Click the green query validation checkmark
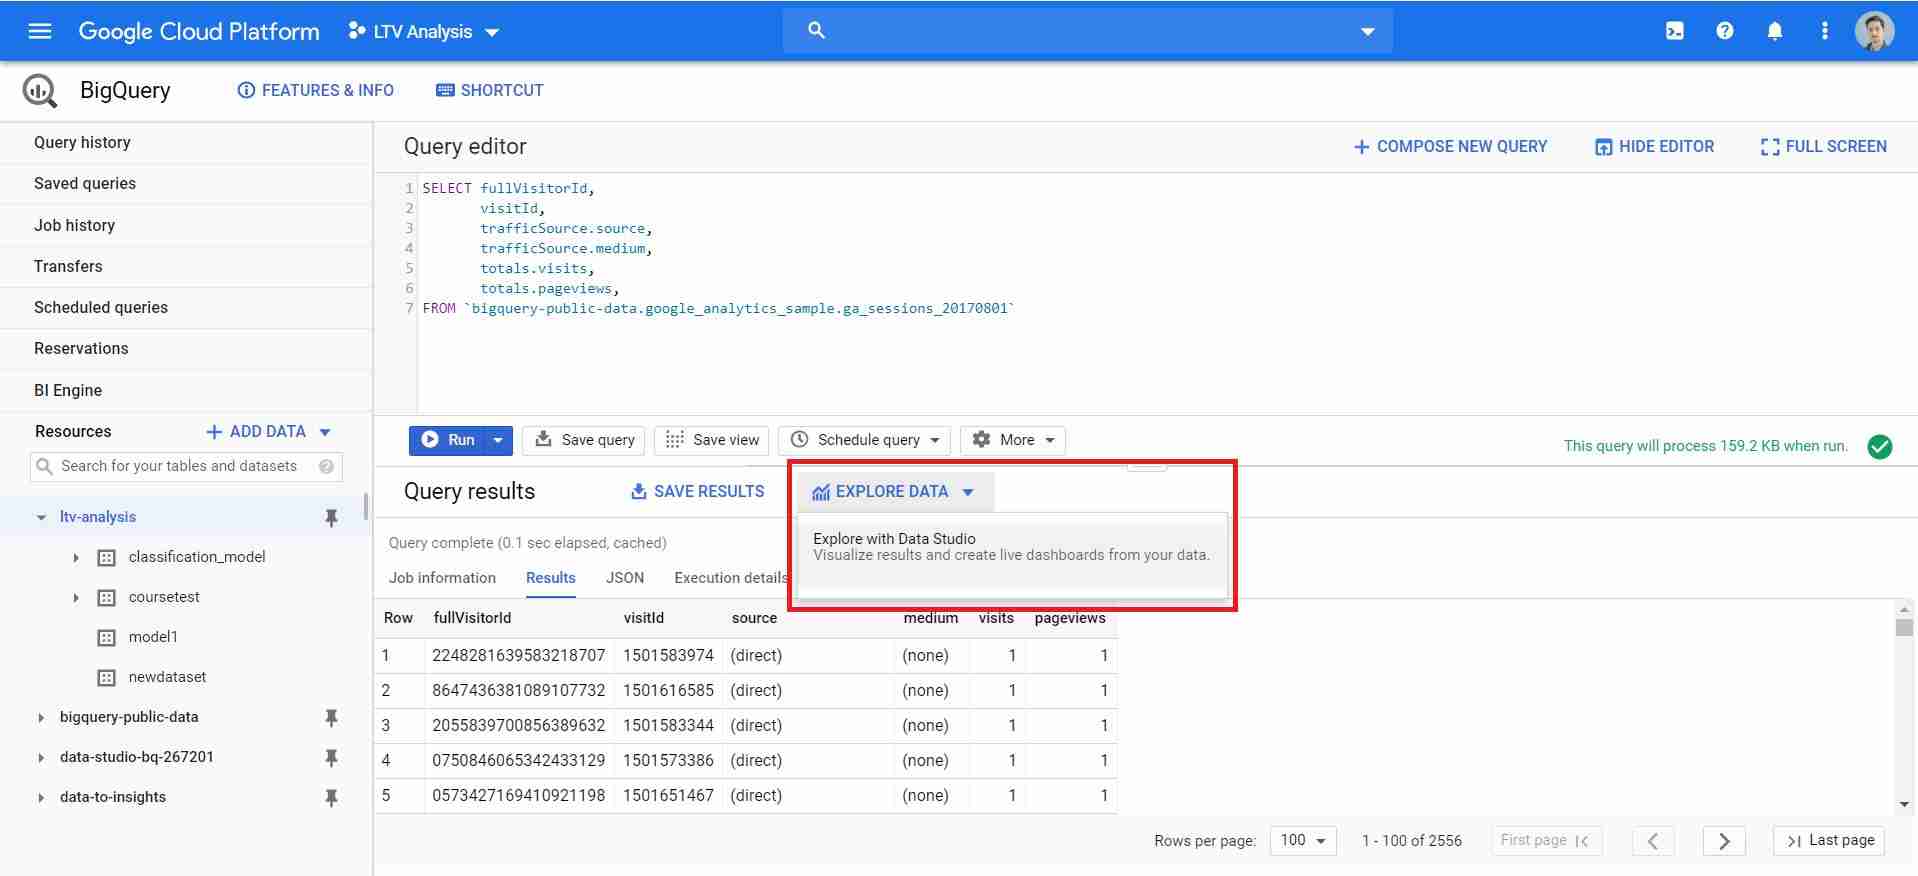The width and height of the screenshot is (1918, 876). [1880, 446]
